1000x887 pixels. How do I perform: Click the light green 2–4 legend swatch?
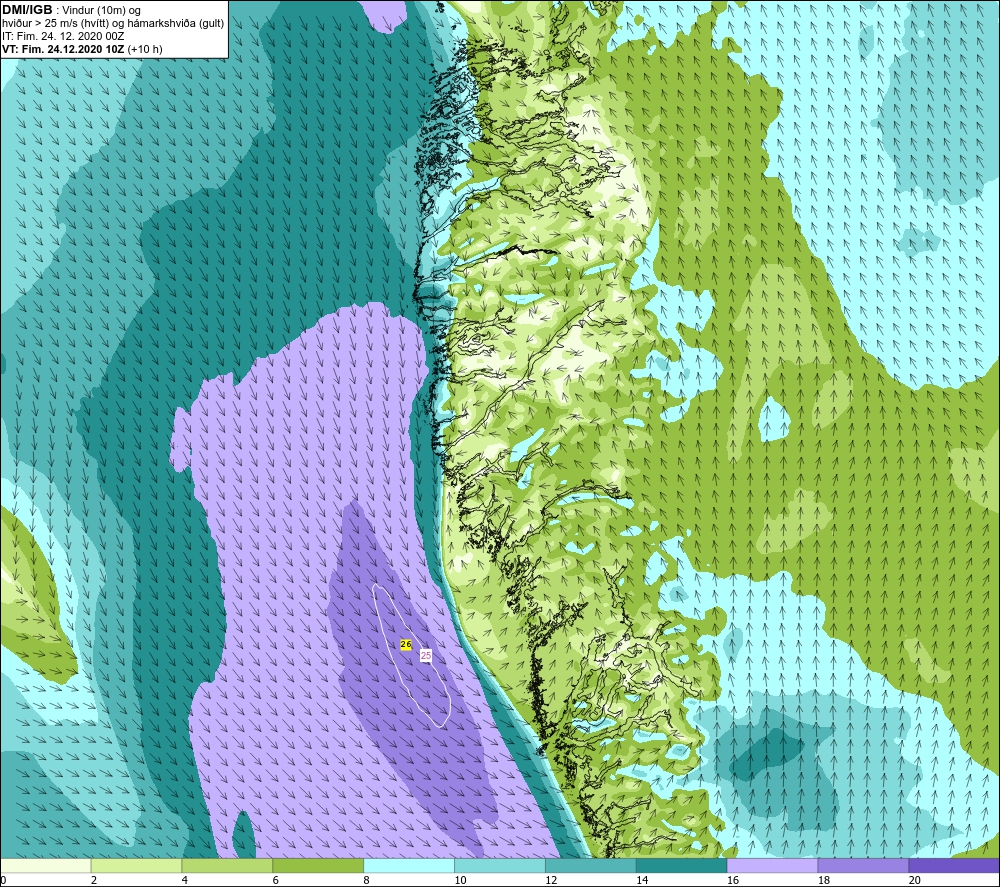(136, 866)
